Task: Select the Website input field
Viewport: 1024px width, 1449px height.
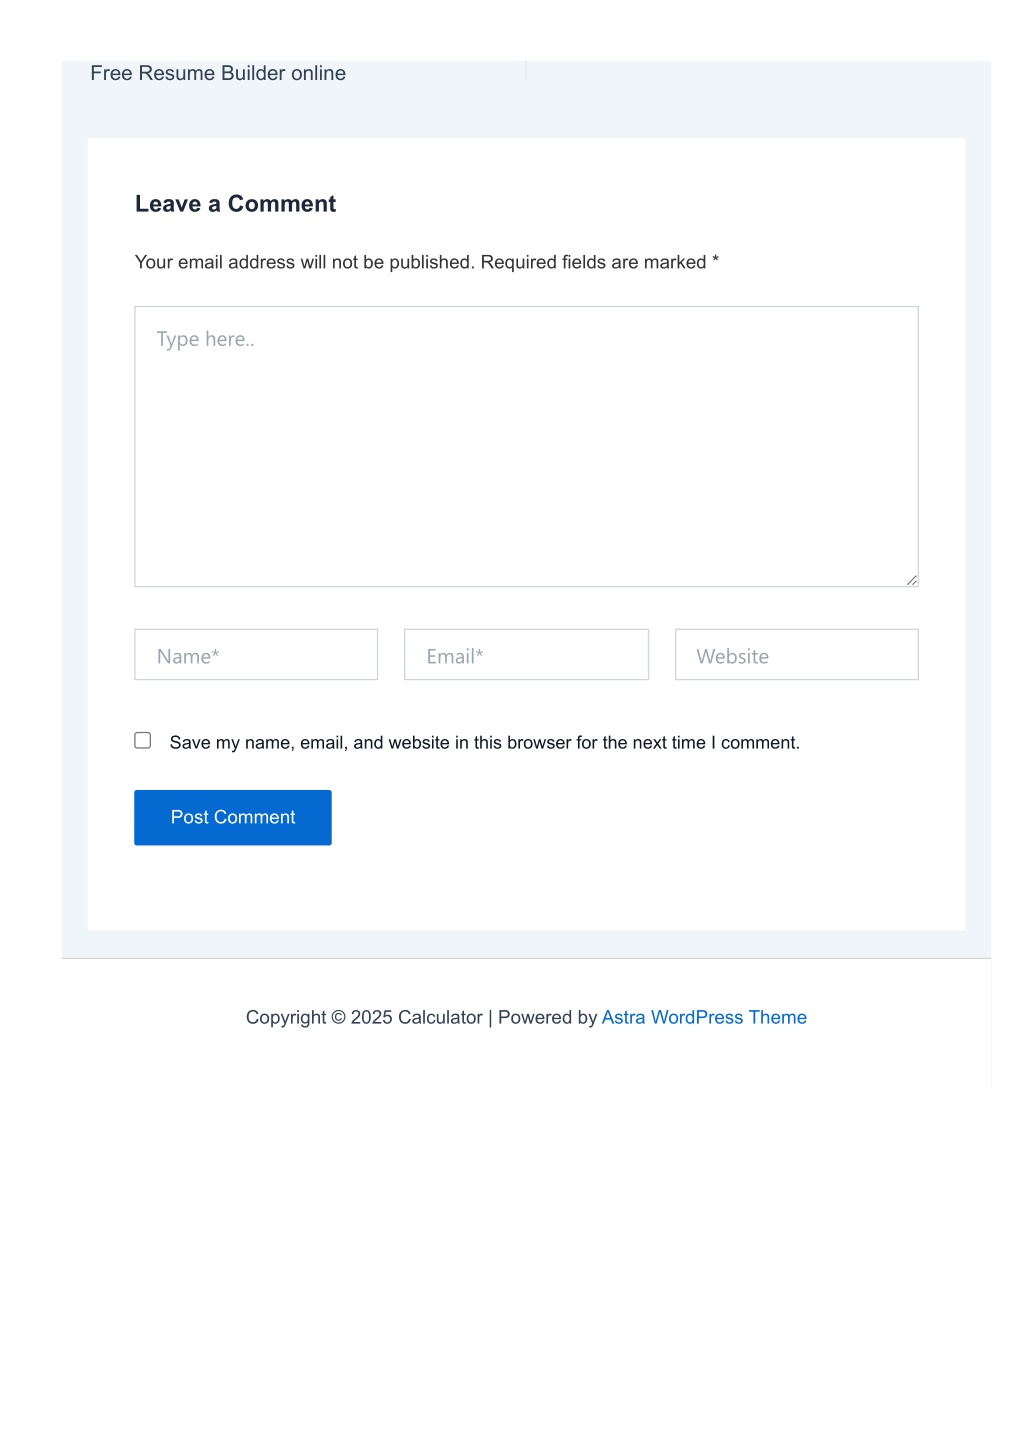Action: 796,654
